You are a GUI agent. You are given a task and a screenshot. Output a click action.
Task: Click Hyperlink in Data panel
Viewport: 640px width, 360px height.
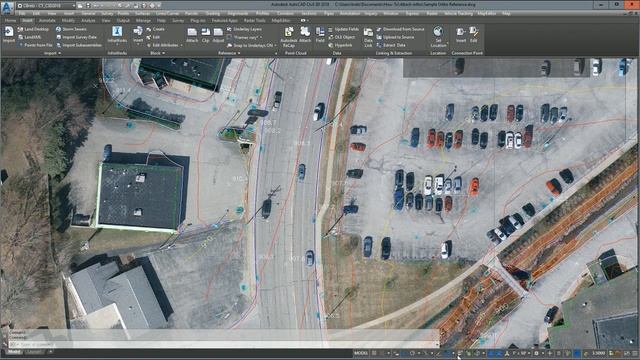point(340,45)
